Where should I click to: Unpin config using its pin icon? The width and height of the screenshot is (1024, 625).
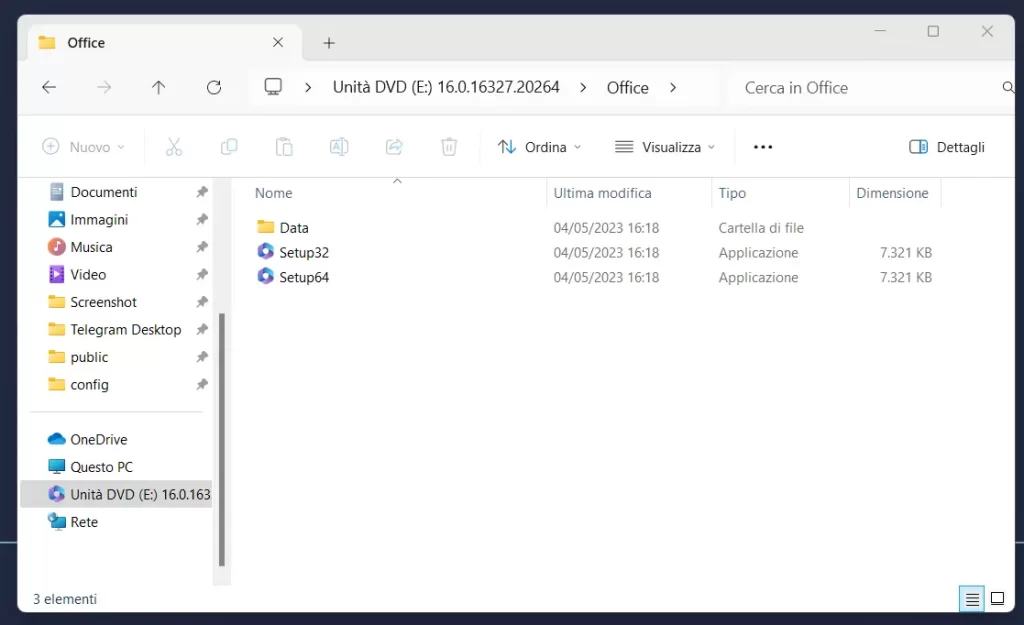202,385
